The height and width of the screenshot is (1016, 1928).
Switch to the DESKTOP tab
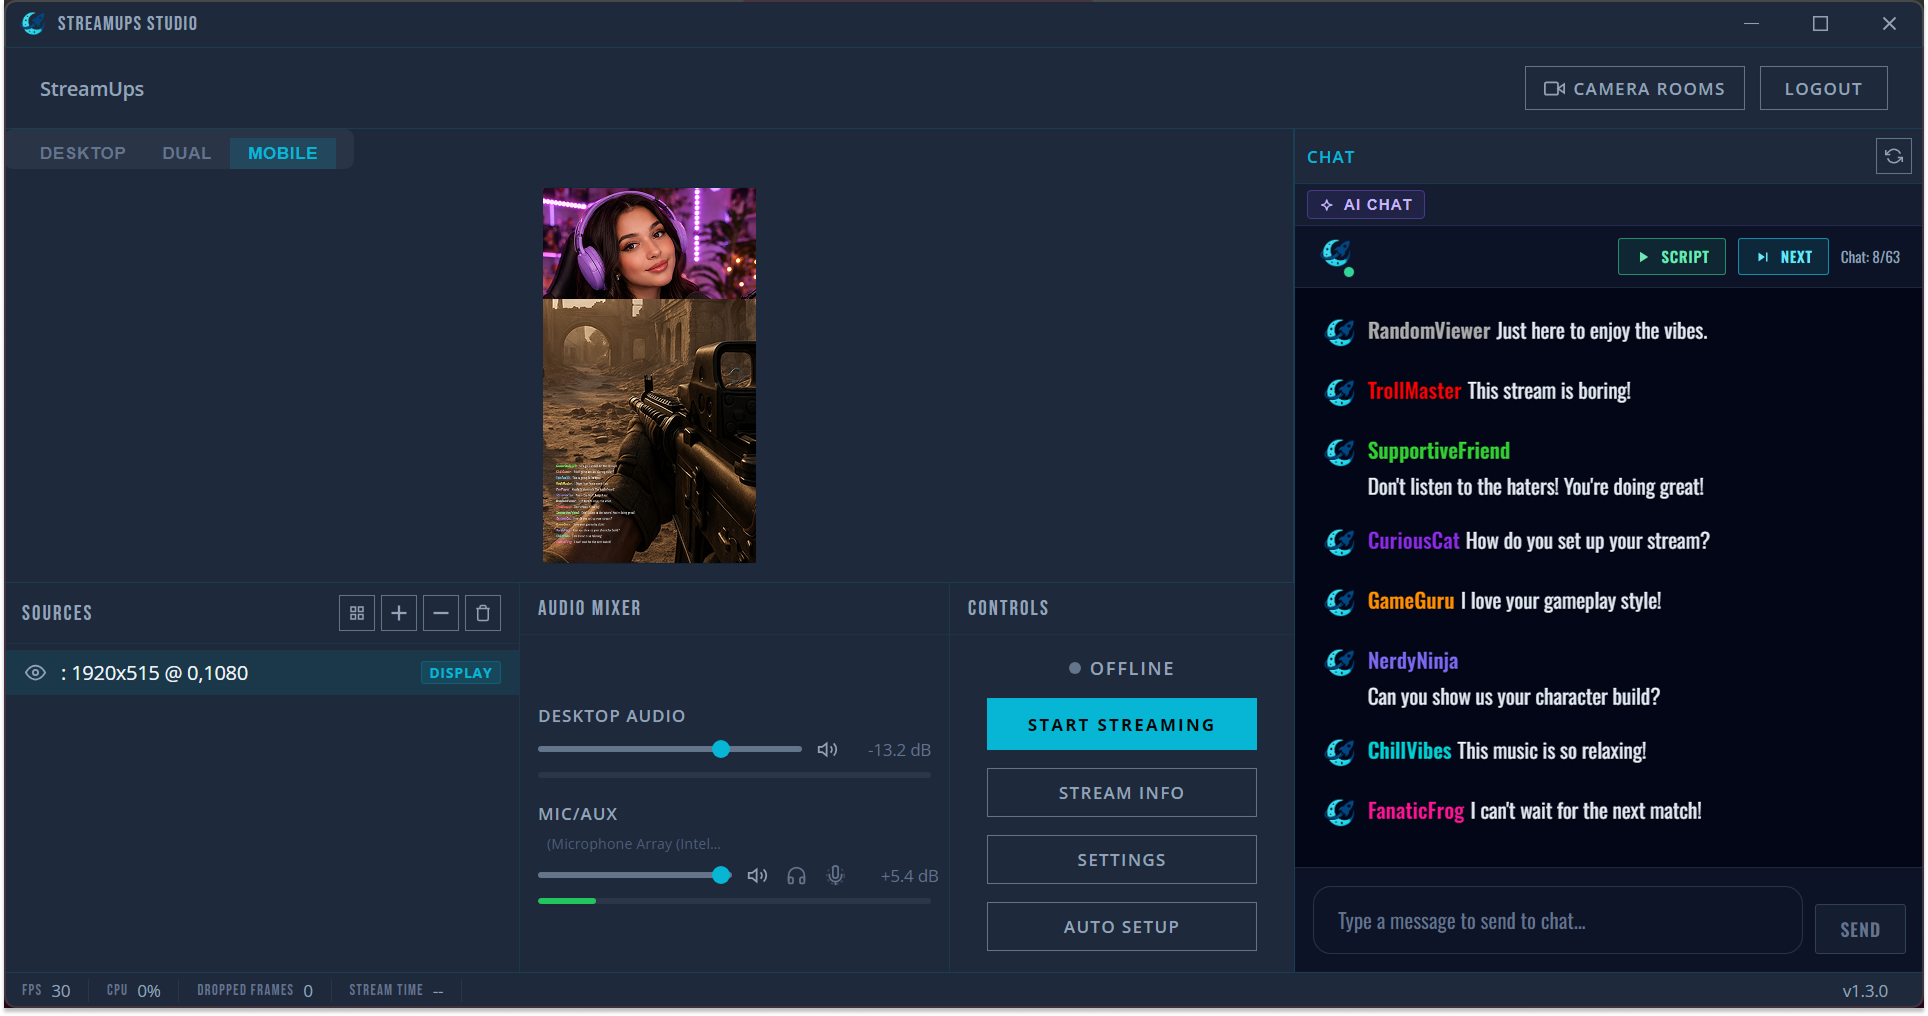pyautogui.click(x=82, y=152)
